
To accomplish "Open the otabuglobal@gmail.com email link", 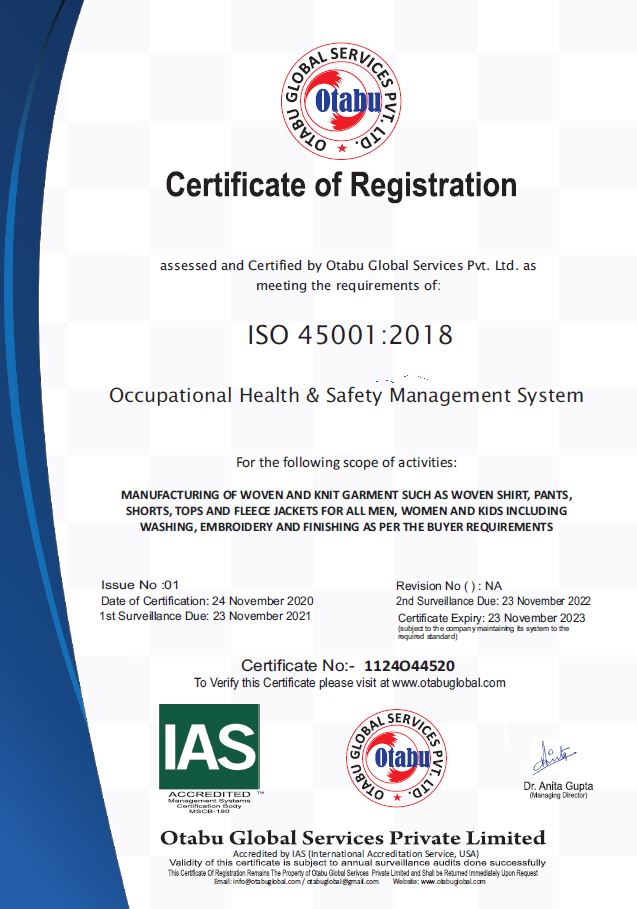I will point(343,881).
